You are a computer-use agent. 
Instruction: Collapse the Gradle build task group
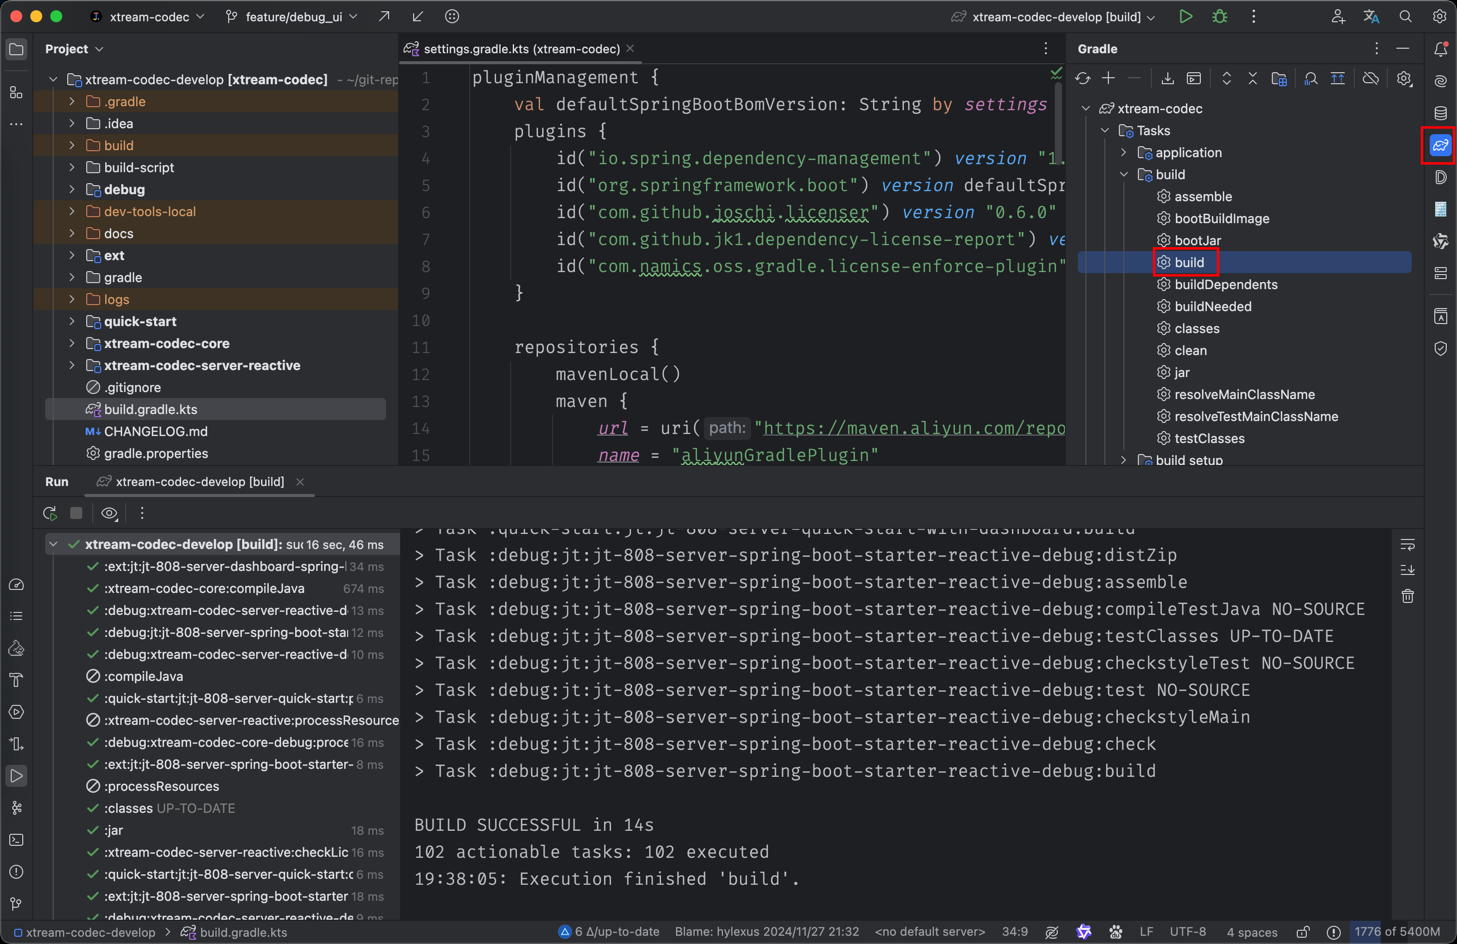1124,175
